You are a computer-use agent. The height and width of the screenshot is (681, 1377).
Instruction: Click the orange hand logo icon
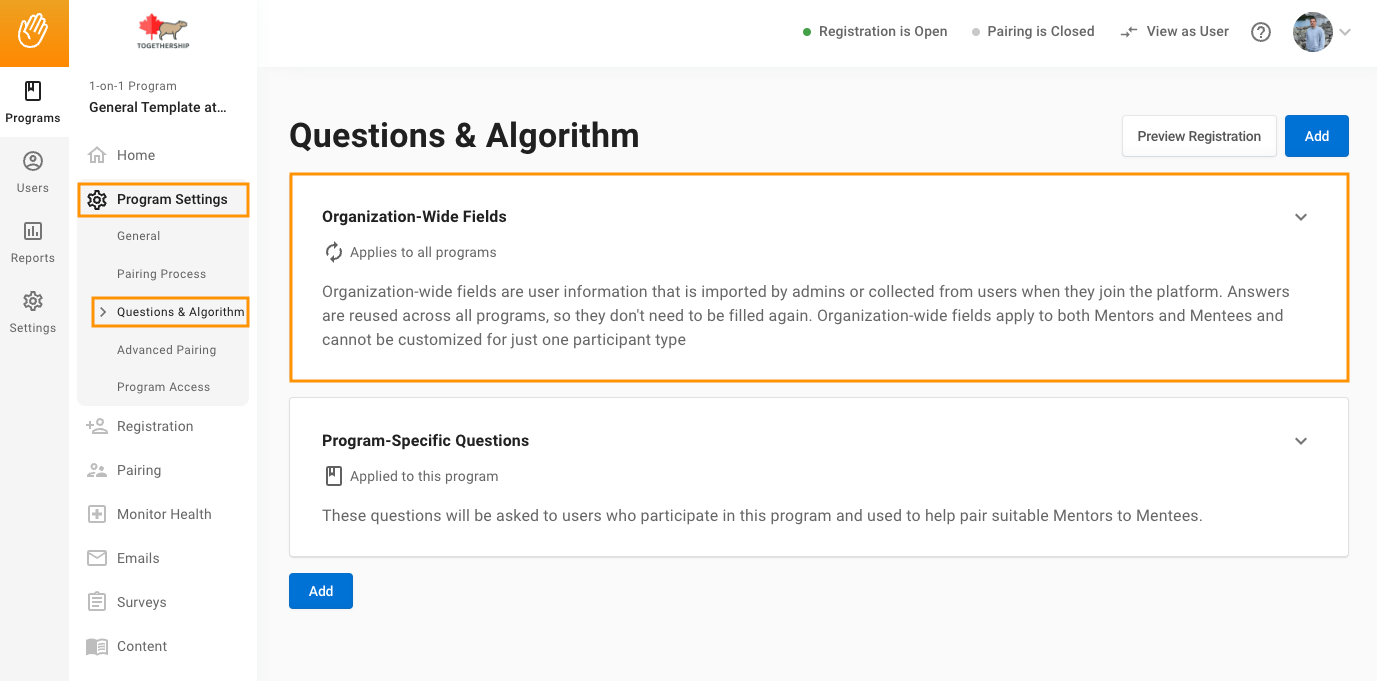[x=34, y=32]
